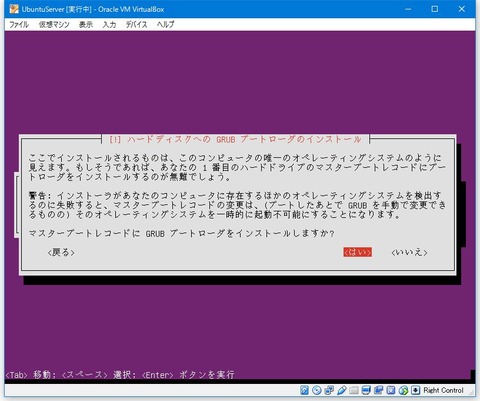Open the ヘルプ menu
This screenshot has width=480, height=401.
click(165, 24)
